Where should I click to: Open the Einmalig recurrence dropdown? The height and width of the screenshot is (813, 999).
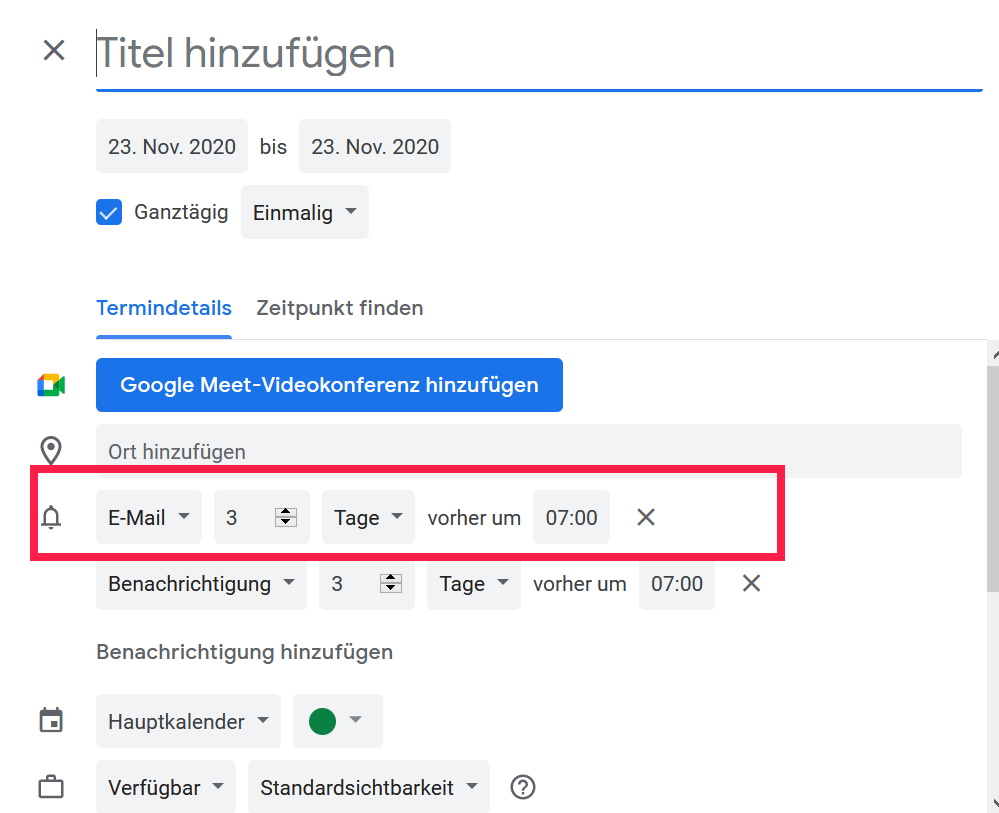tap(304, 212)
